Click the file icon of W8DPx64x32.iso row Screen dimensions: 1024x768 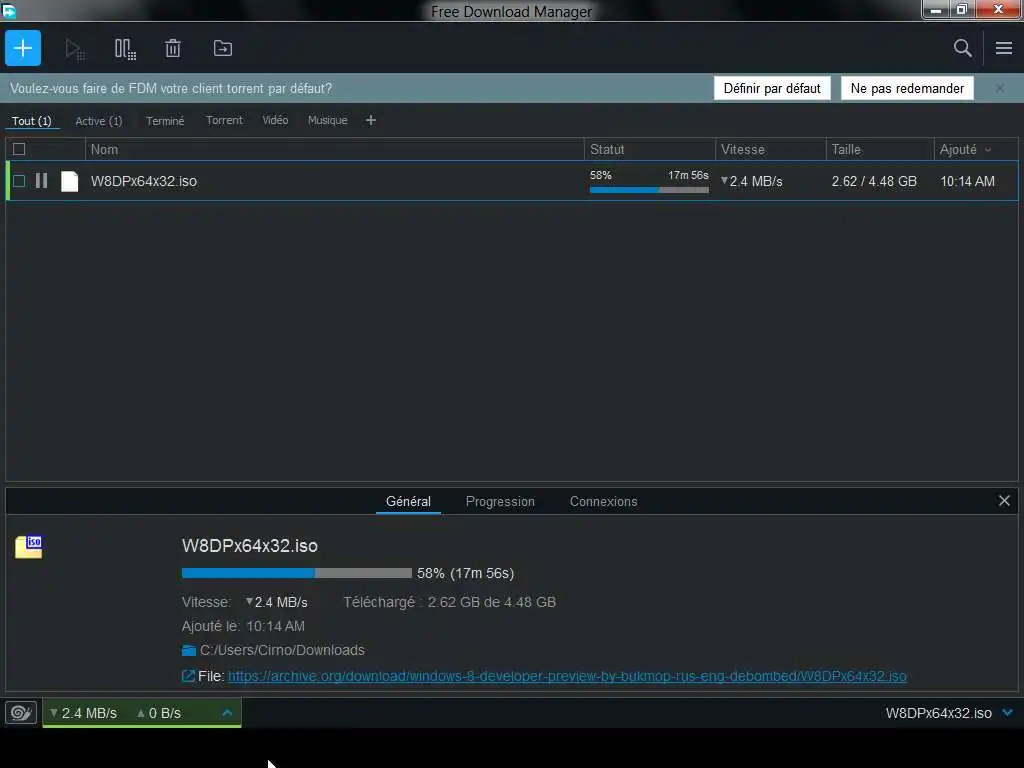(69, 181)
